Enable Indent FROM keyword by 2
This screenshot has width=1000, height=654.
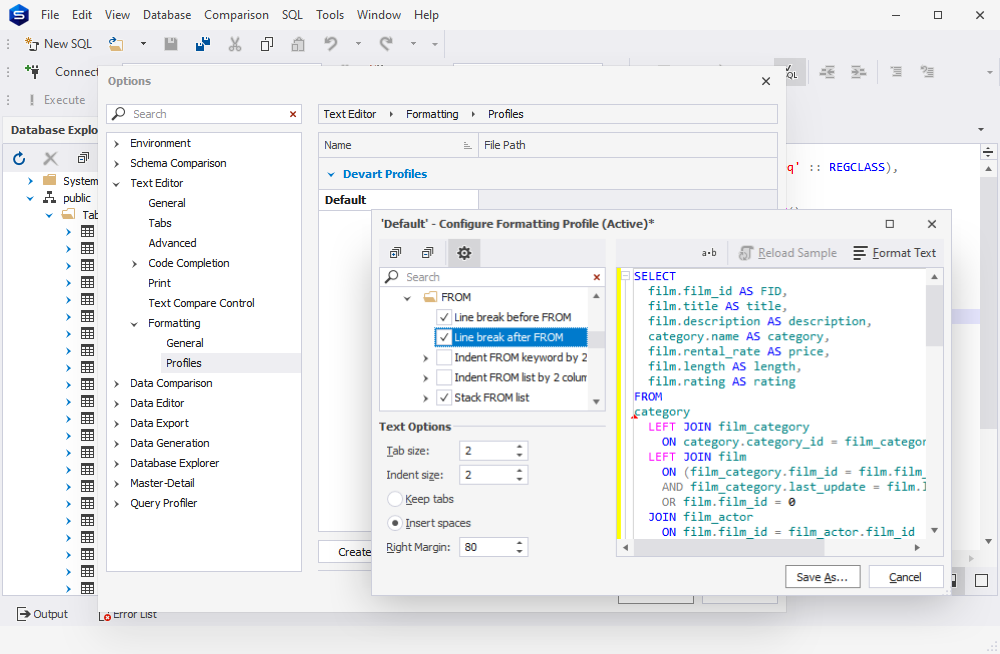(446, 357)
